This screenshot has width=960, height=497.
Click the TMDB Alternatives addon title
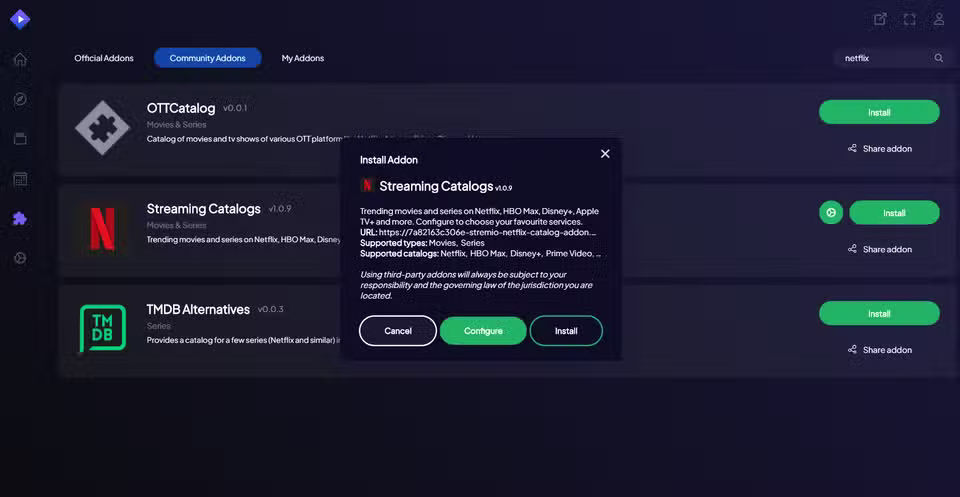point(198,309)
